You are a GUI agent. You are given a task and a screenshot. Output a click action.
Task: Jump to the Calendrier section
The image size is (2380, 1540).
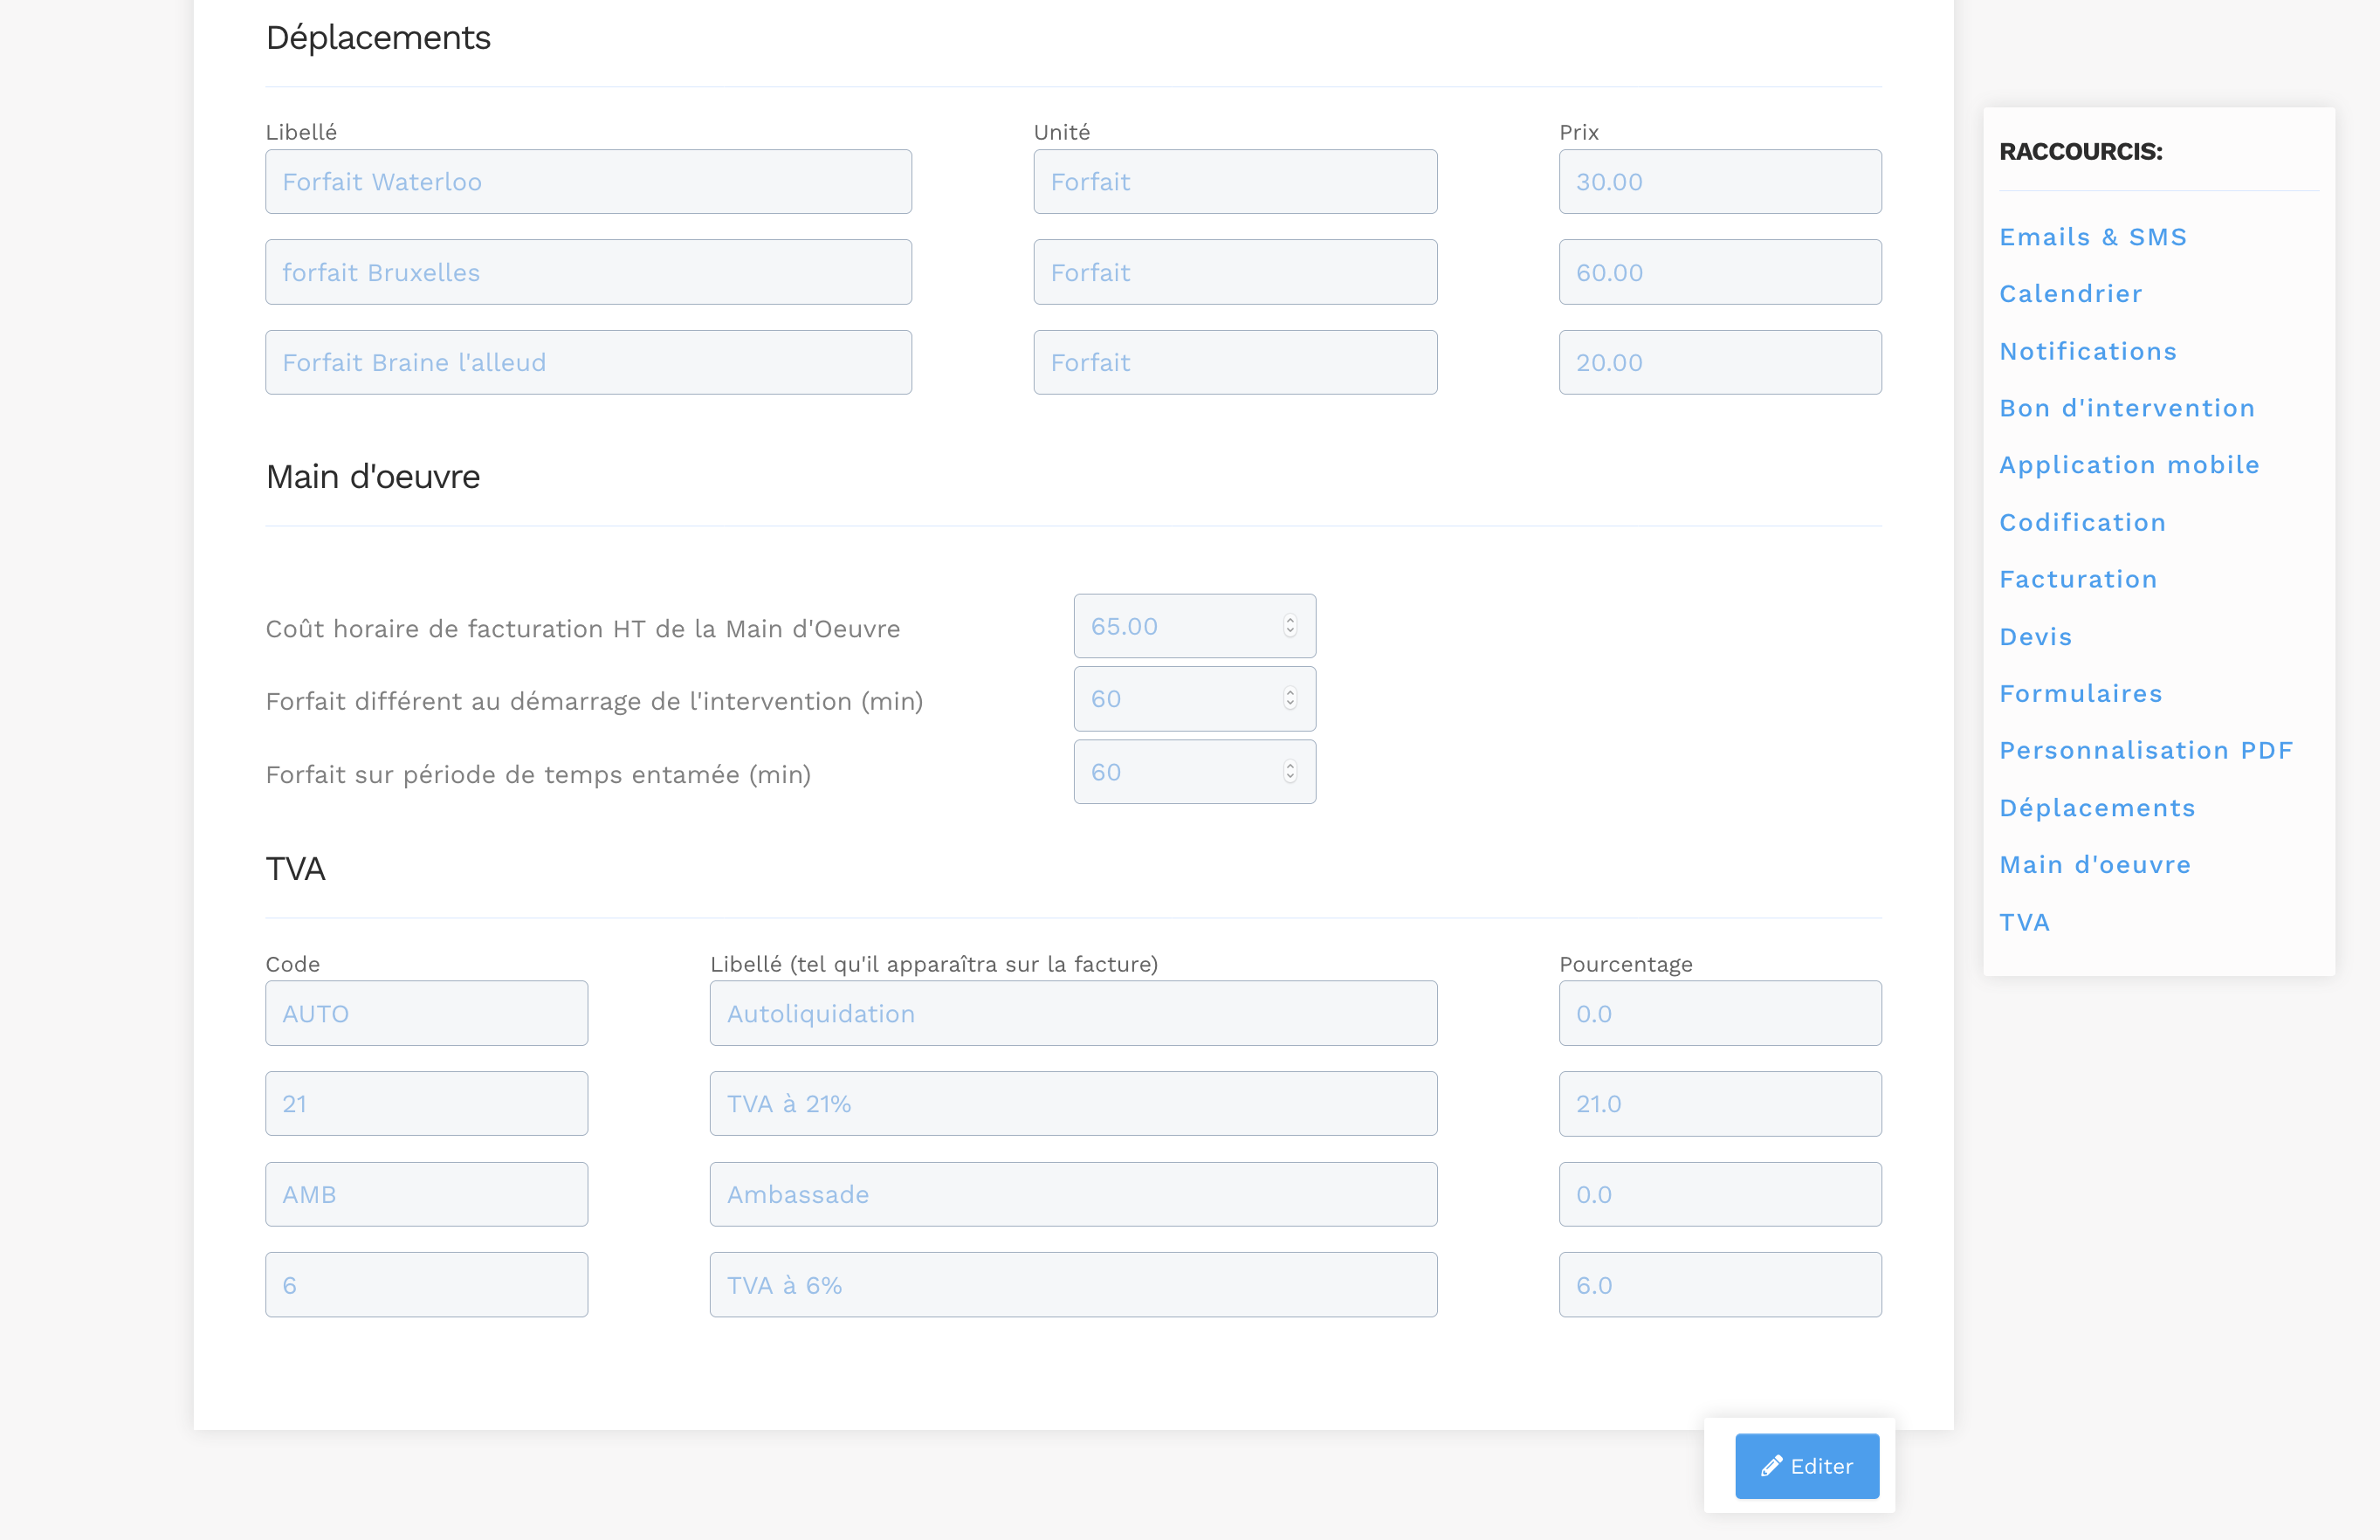click(2070, 294)
